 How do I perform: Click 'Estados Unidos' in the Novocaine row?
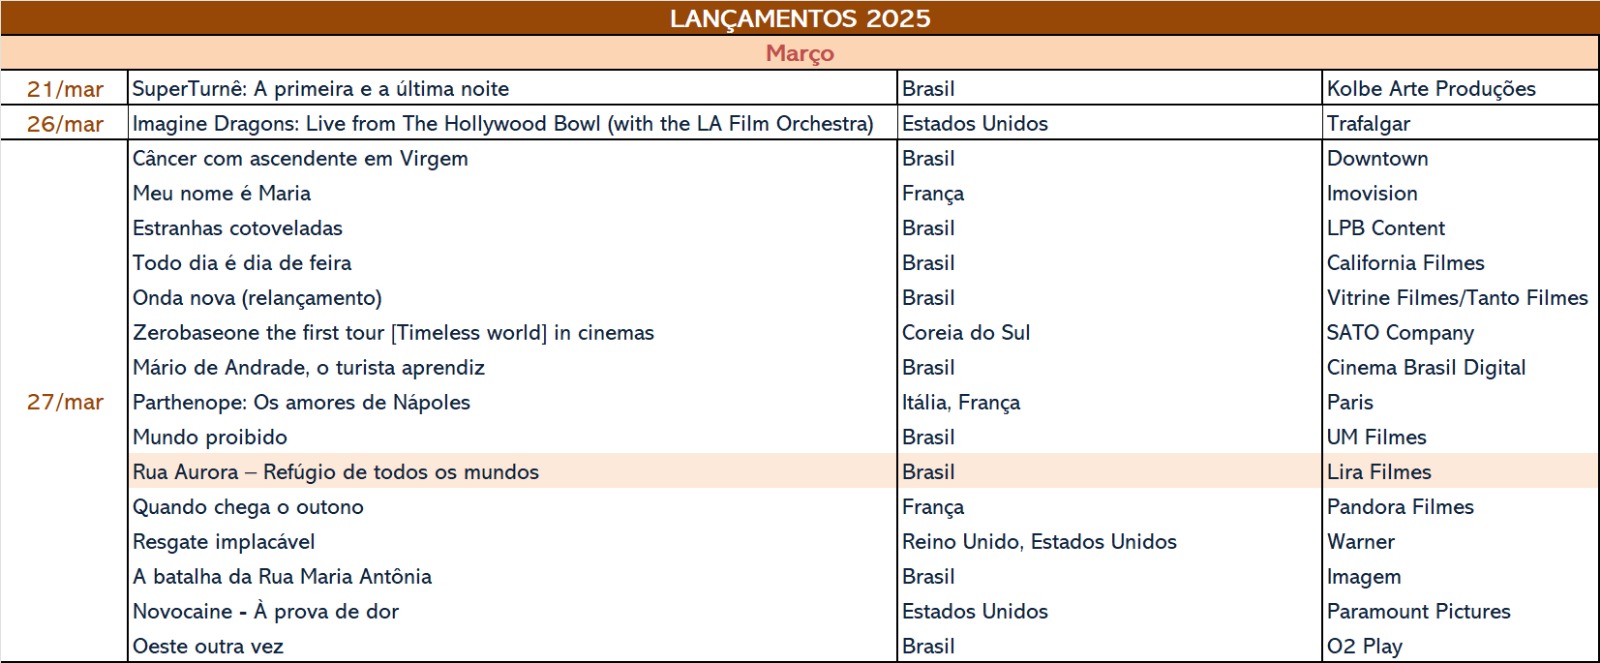click(975, 612)
